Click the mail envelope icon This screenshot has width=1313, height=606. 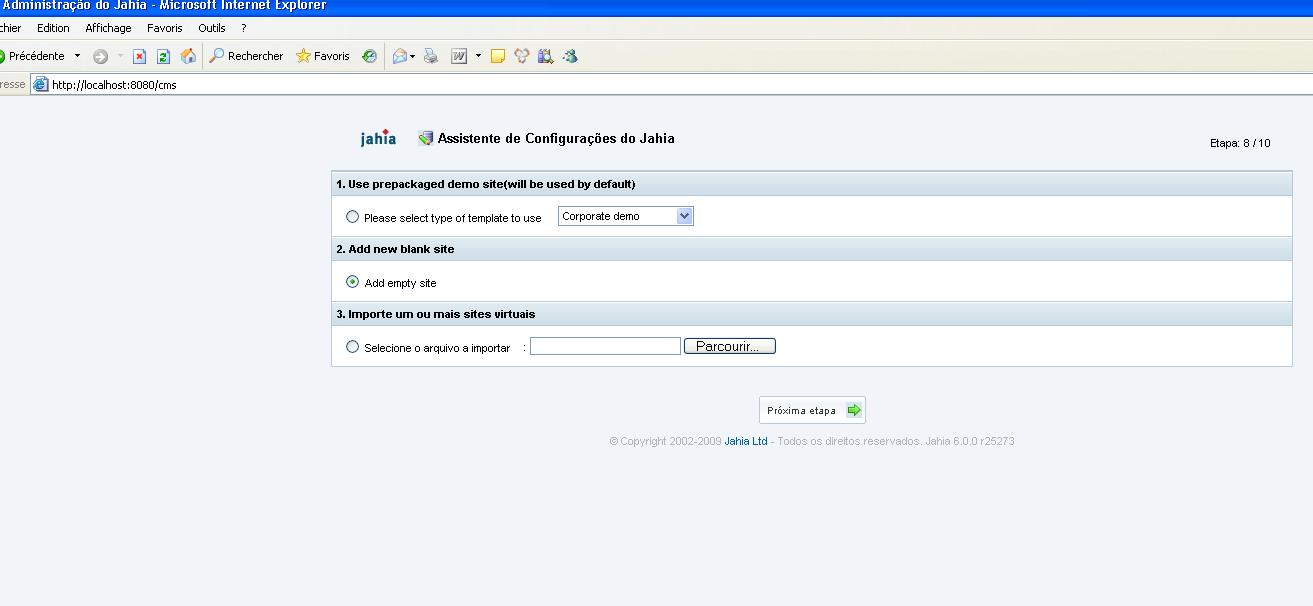coord(399,56)
